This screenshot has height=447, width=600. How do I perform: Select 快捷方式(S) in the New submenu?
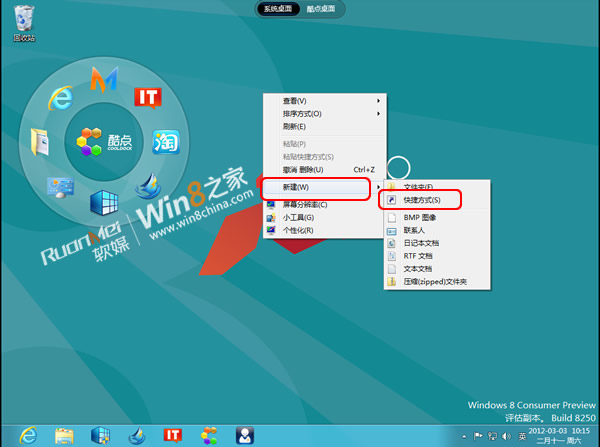coord(437,200)
